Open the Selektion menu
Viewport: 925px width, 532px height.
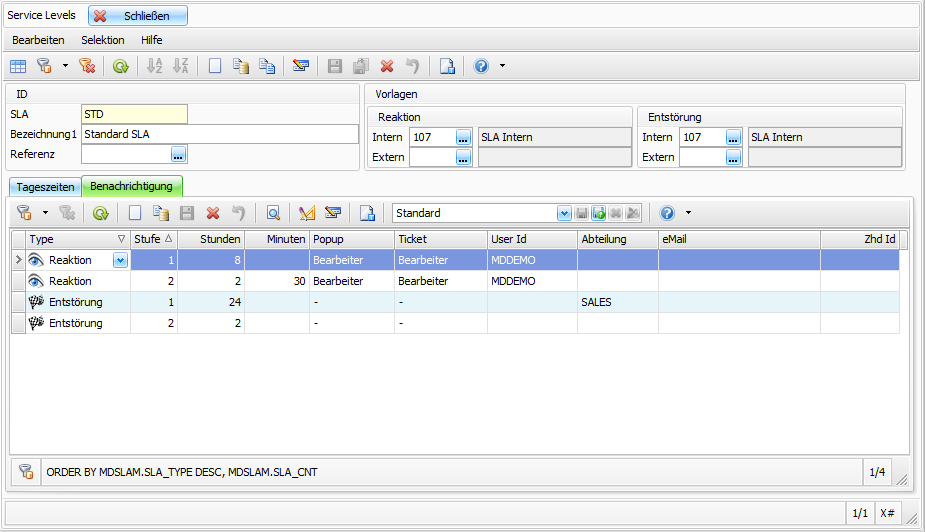tap(103, 40)
